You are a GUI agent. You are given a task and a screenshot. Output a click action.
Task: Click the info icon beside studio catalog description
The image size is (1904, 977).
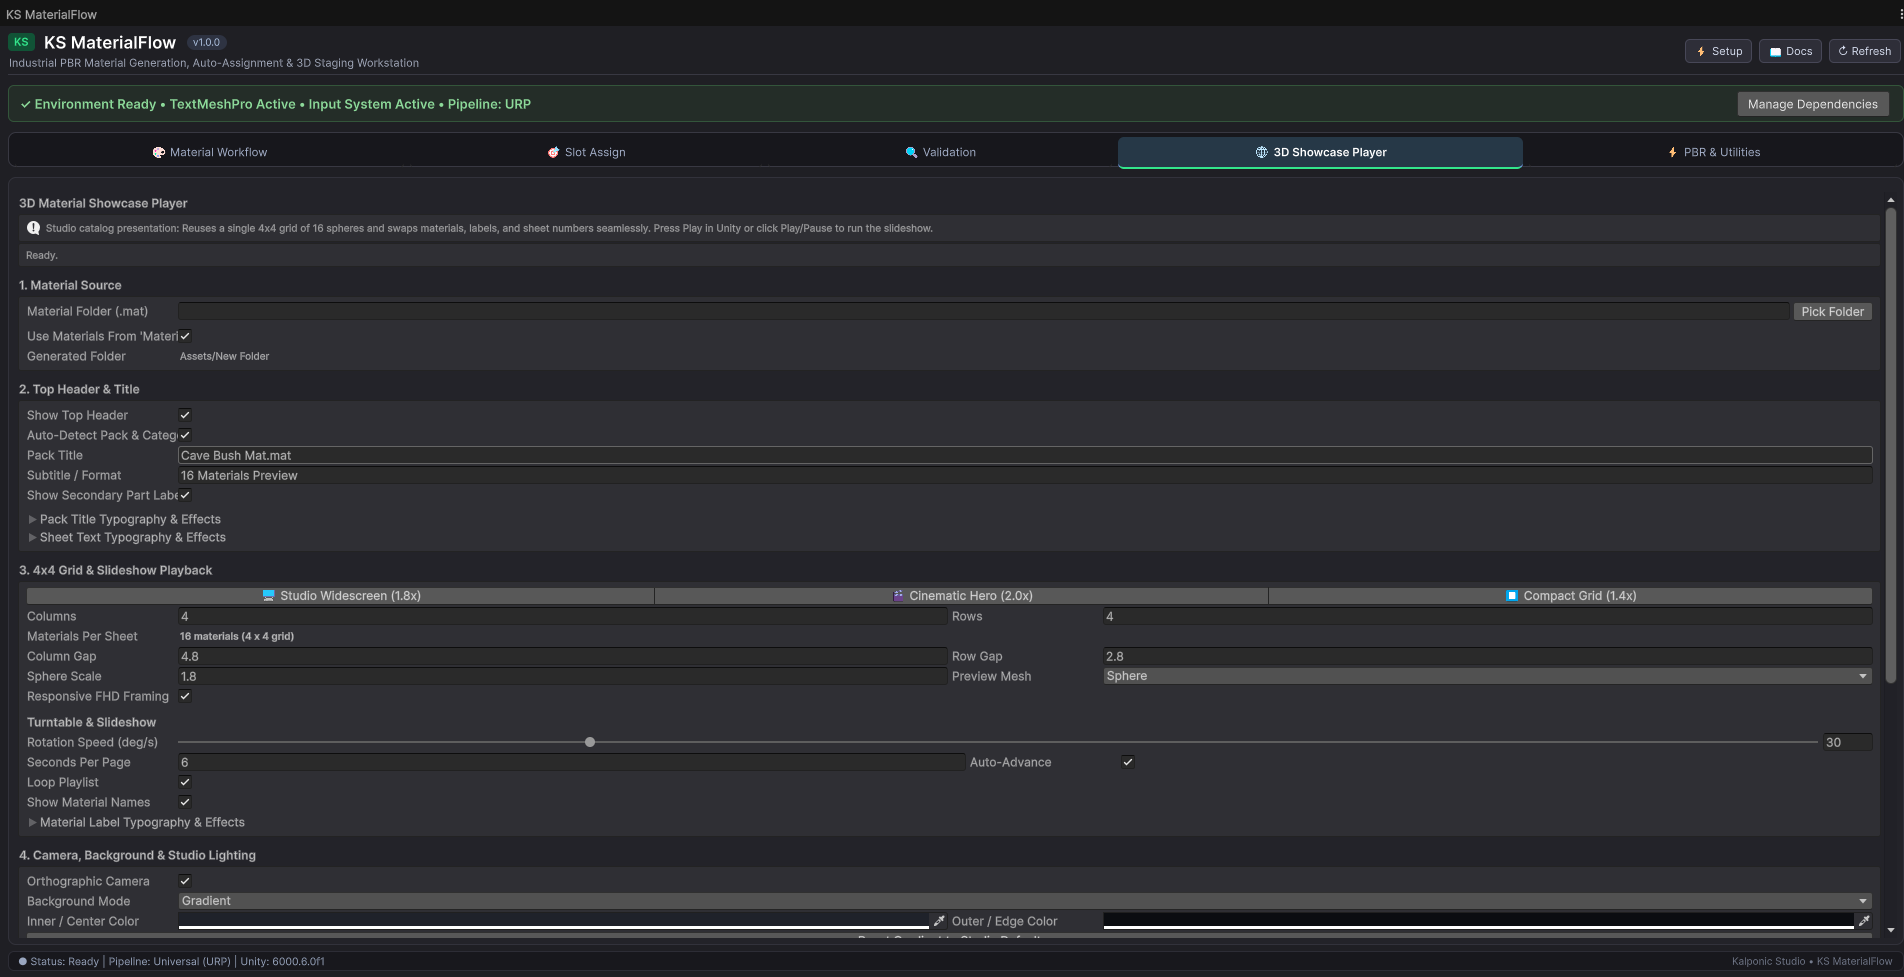pyautogui.click(x=33, y=228)
